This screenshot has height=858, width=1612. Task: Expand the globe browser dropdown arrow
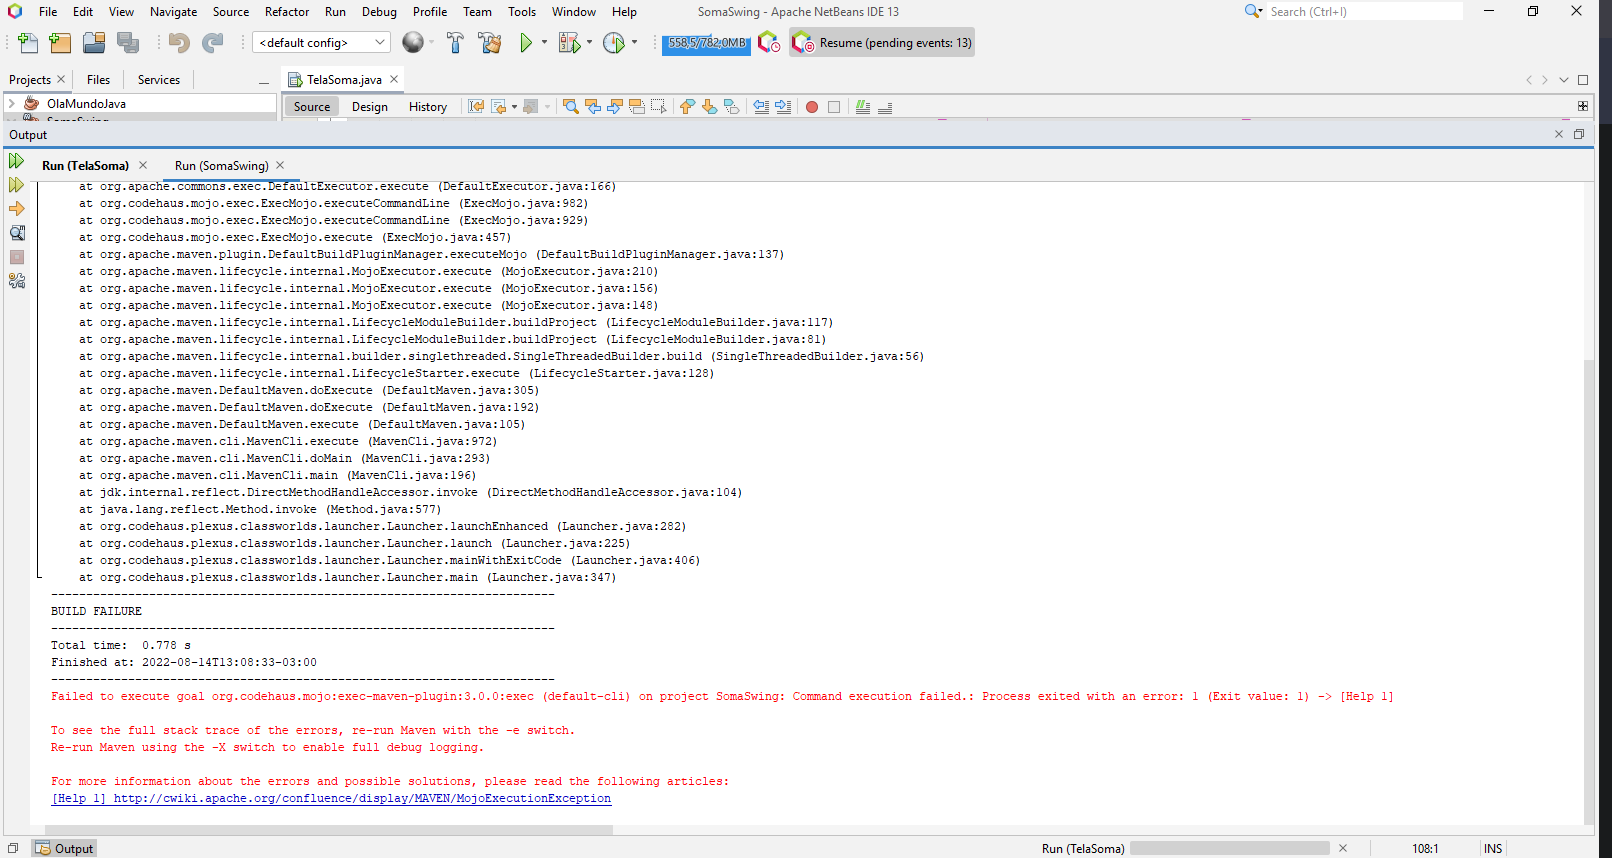(431, 43)
